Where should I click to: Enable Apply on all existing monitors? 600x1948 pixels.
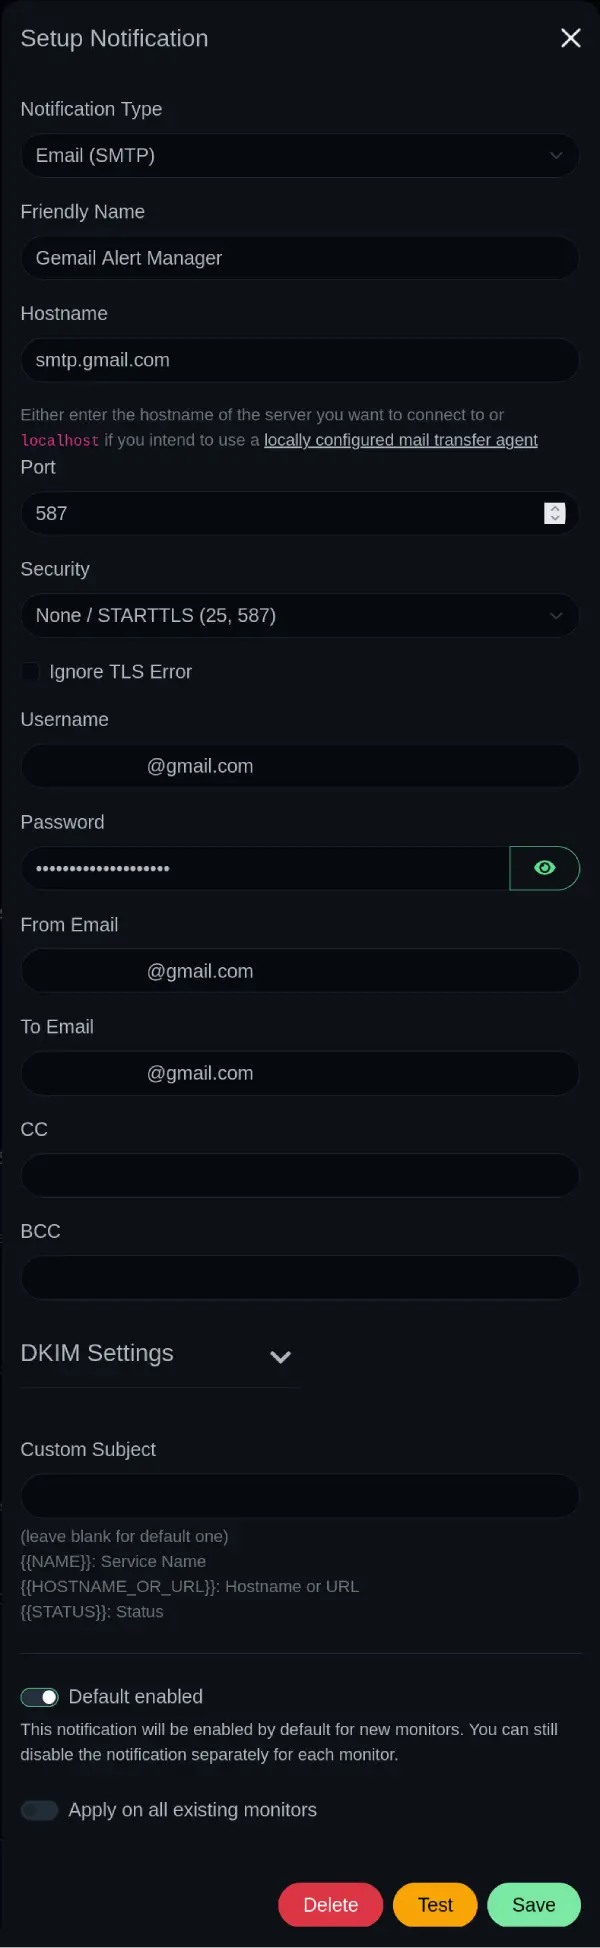40,1810
